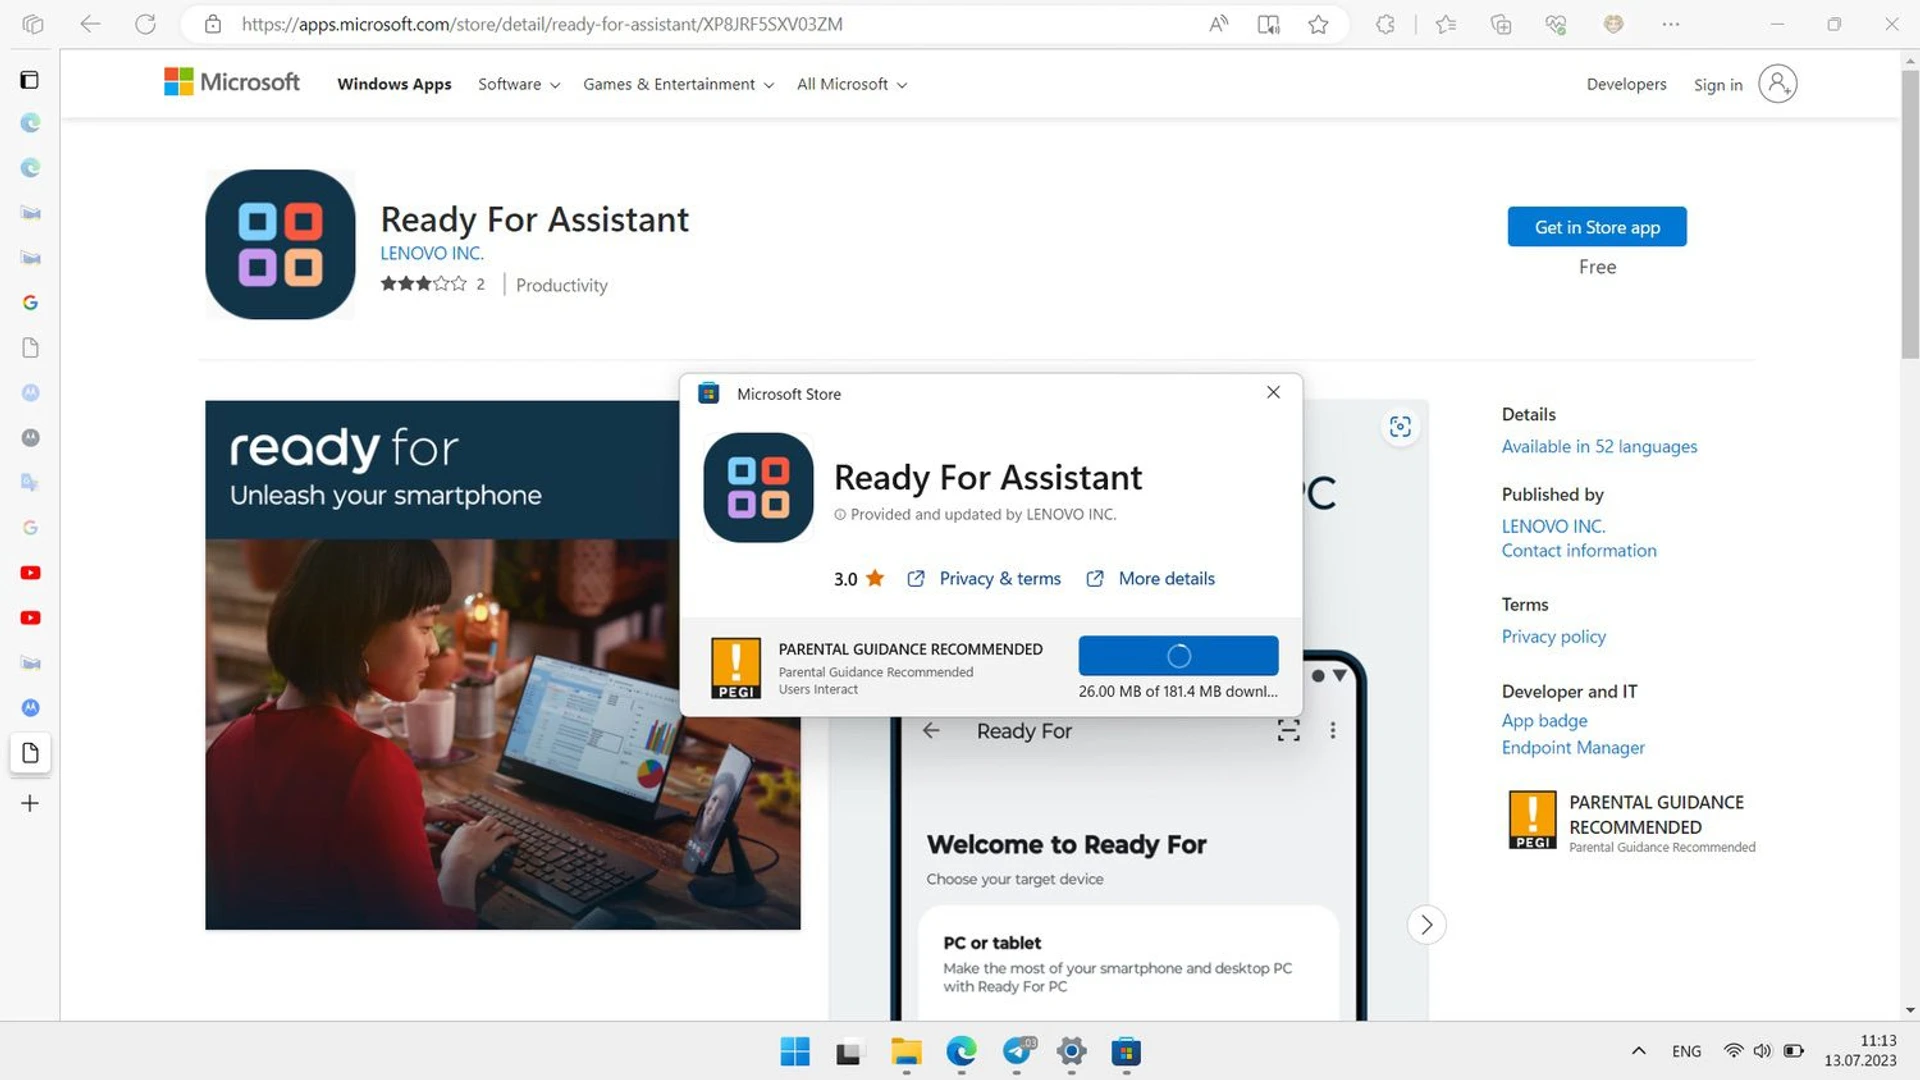
Task: Show hidden system tray icons
Action: [x=1638, y=1051]
